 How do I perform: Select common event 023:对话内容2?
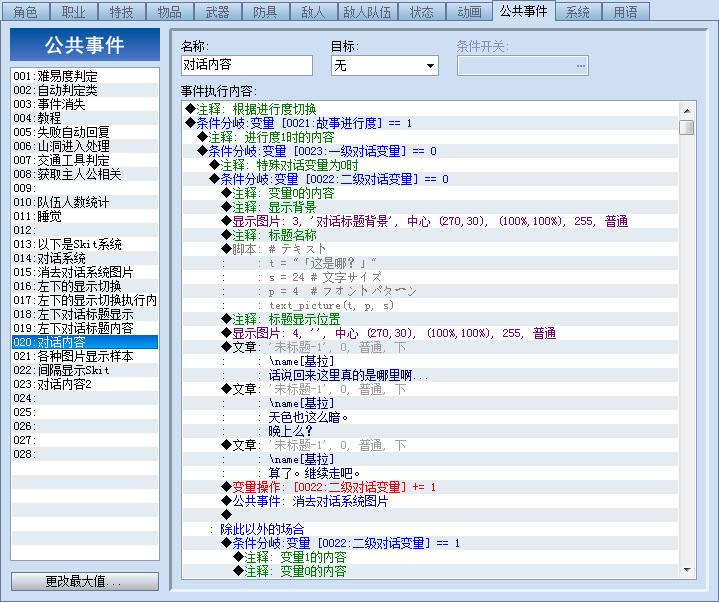click(85, 384)
